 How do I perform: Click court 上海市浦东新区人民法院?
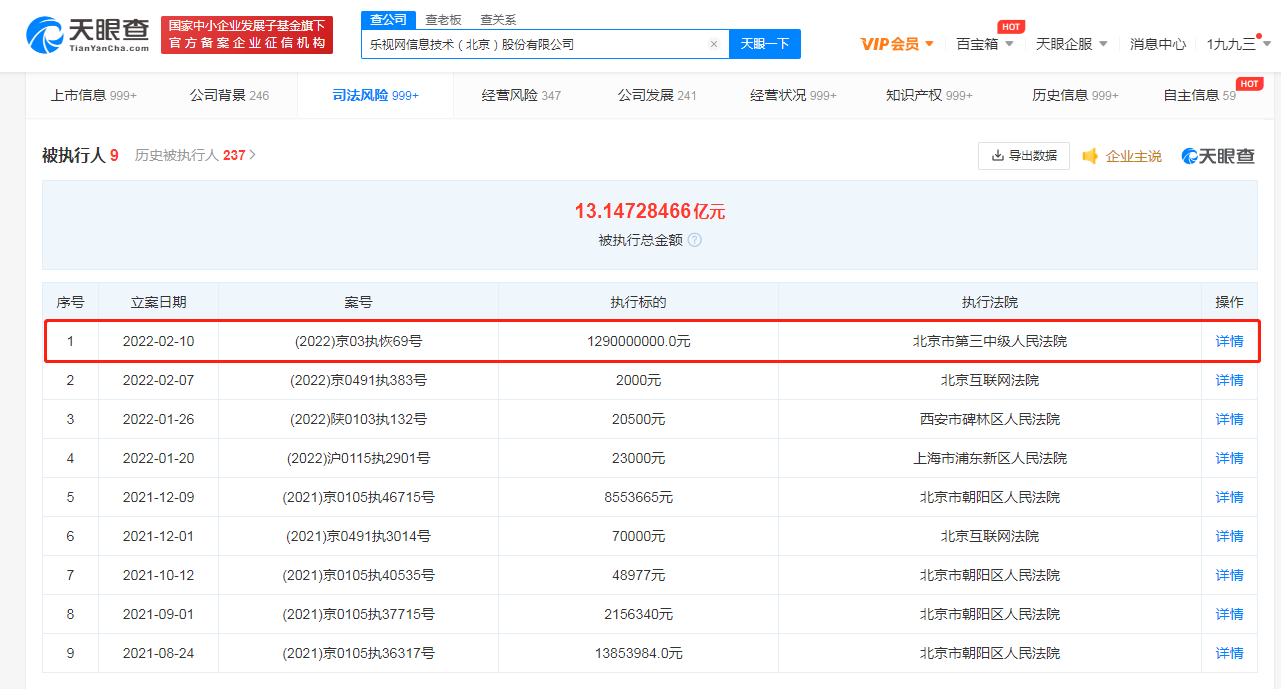pyautogui.click(x=990, y=458)
